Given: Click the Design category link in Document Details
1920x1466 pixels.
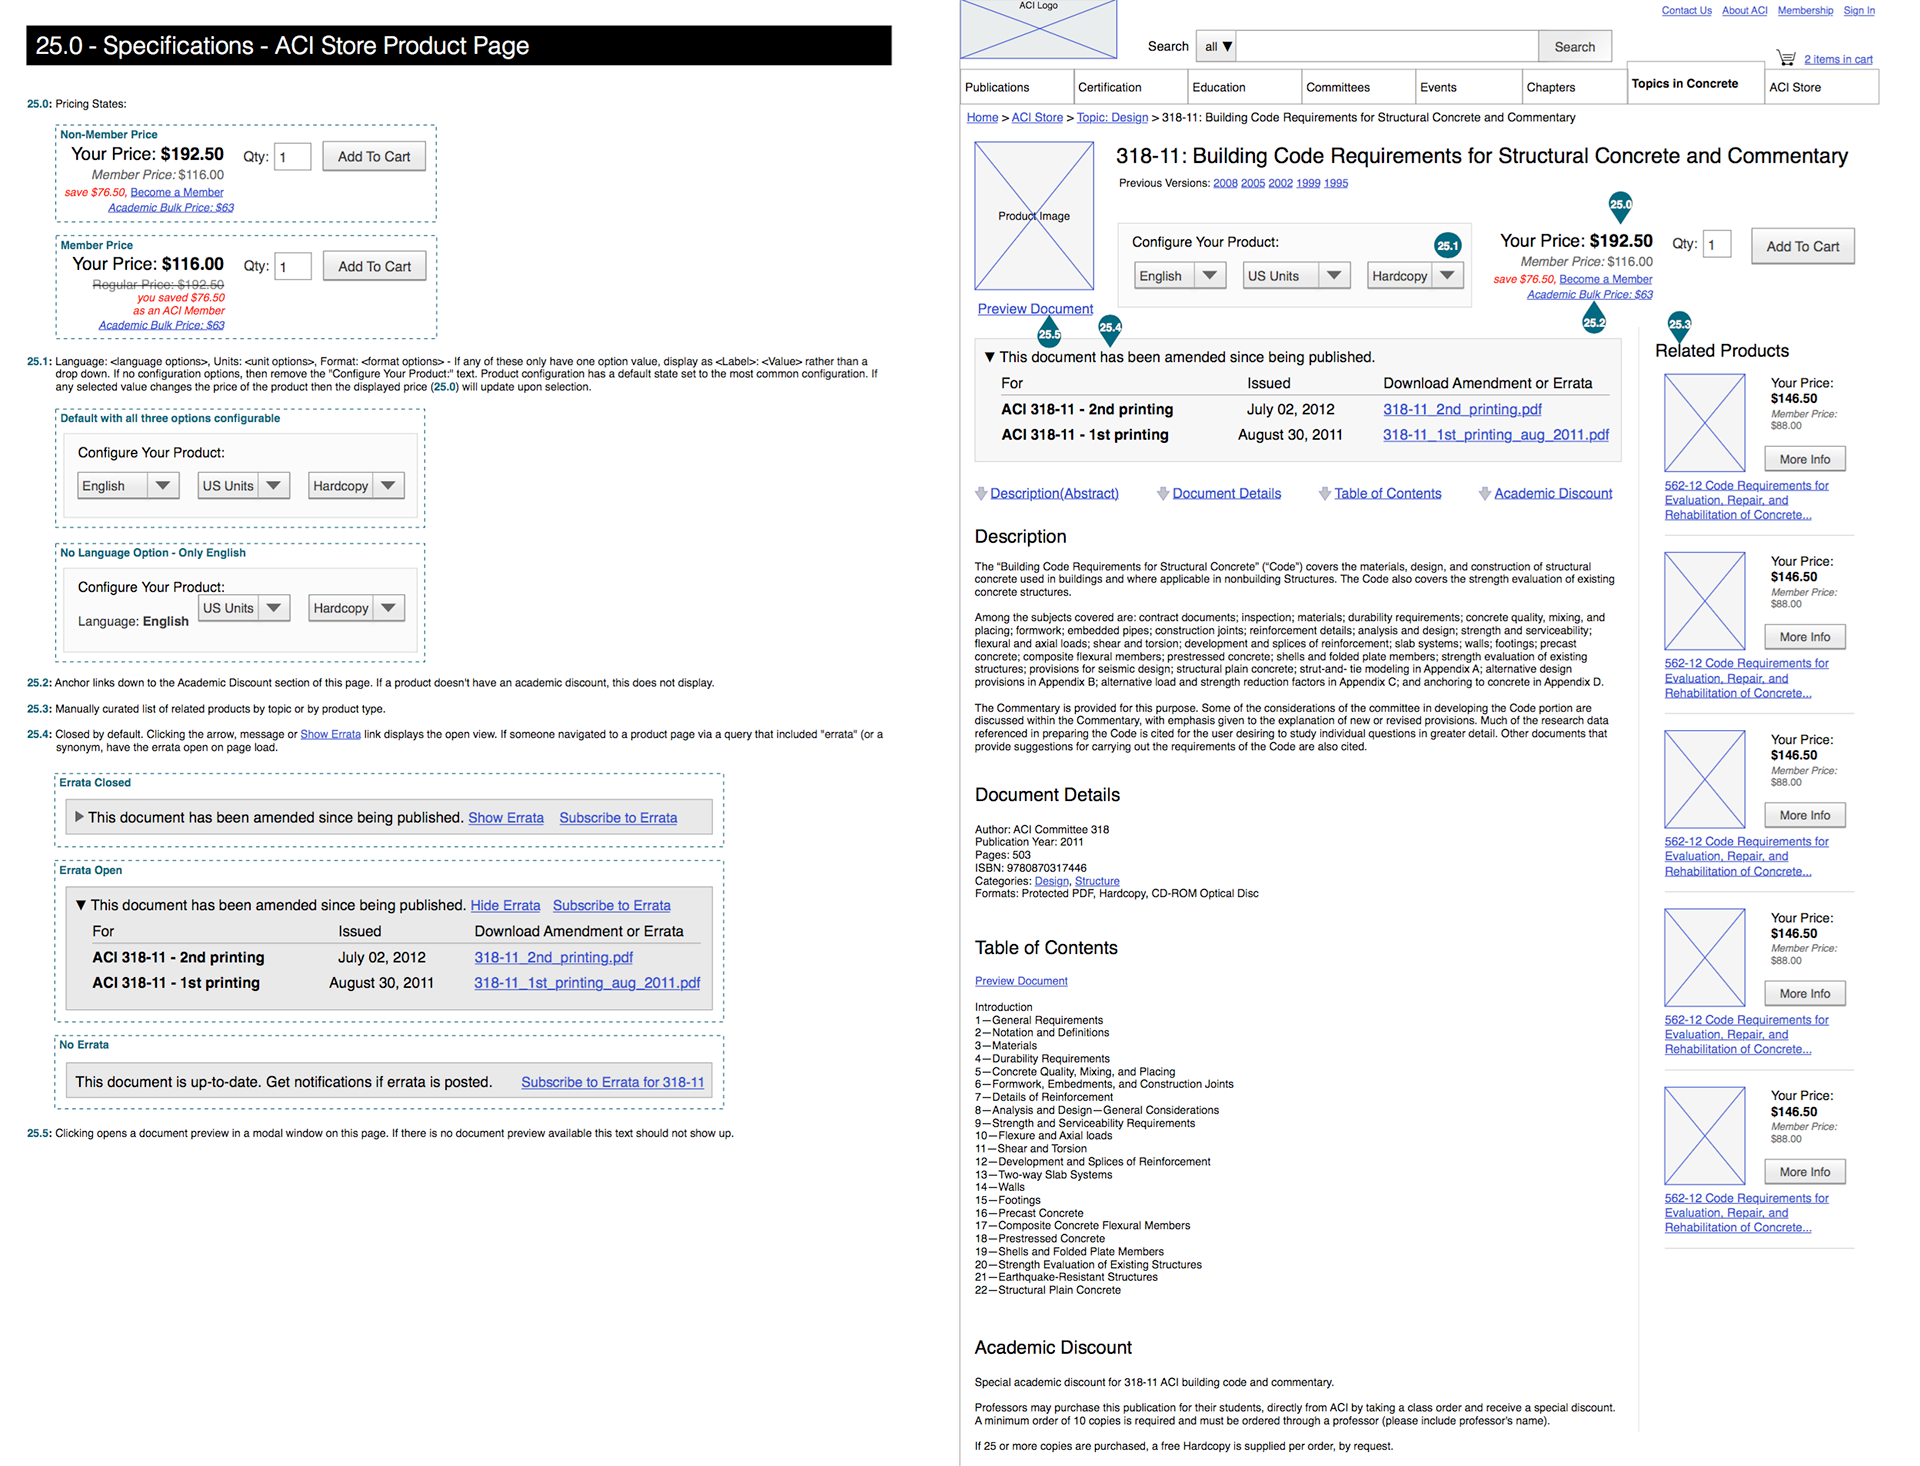Looking at the screenshot, I should tap(1051, 882).
